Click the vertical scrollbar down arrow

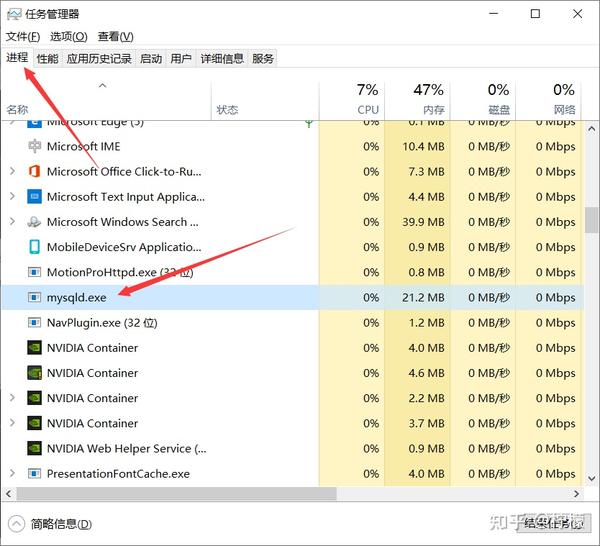tap(592, 478)
